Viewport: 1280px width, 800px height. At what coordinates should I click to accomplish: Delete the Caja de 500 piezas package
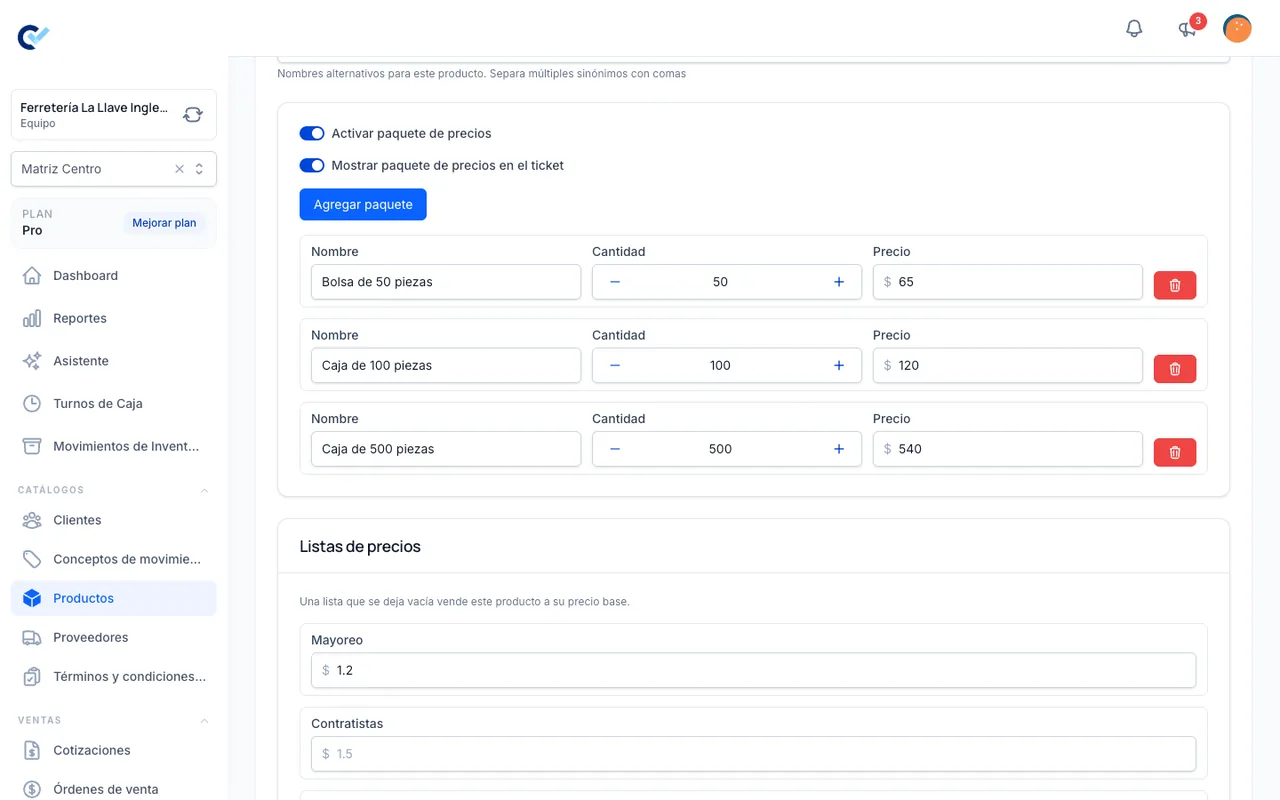1175,452
